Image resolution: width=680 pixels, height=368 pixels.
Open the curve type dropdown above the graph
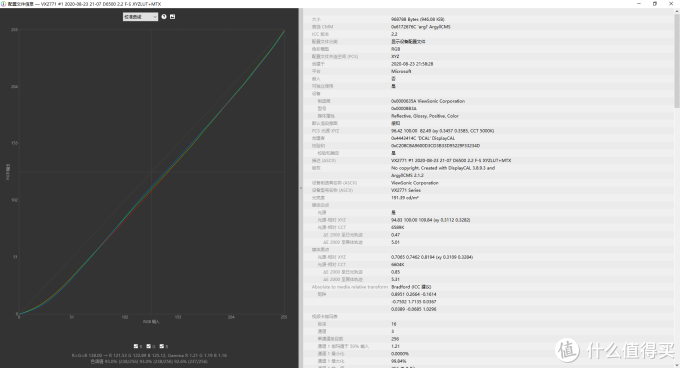tap(140, 17)
